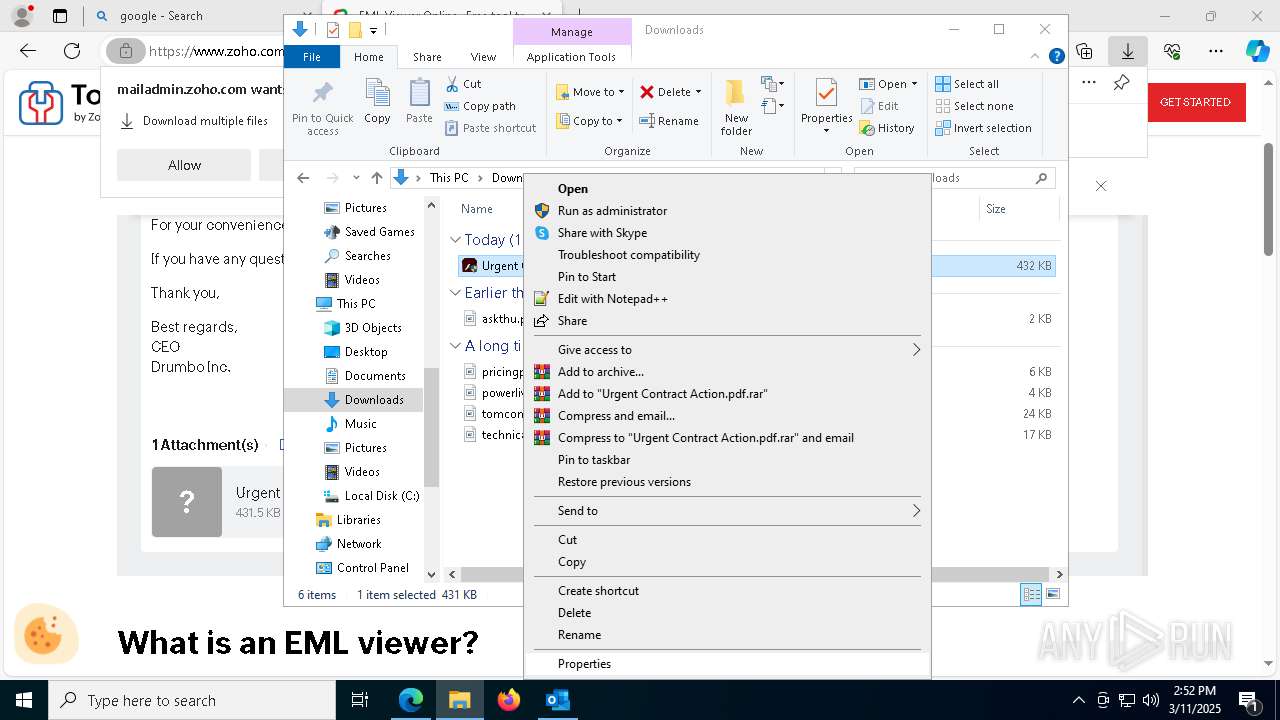Viewport: 1280px width, 720px height.
Task: Click Copy path in ribbon
Action: click(x=480, y=106)
